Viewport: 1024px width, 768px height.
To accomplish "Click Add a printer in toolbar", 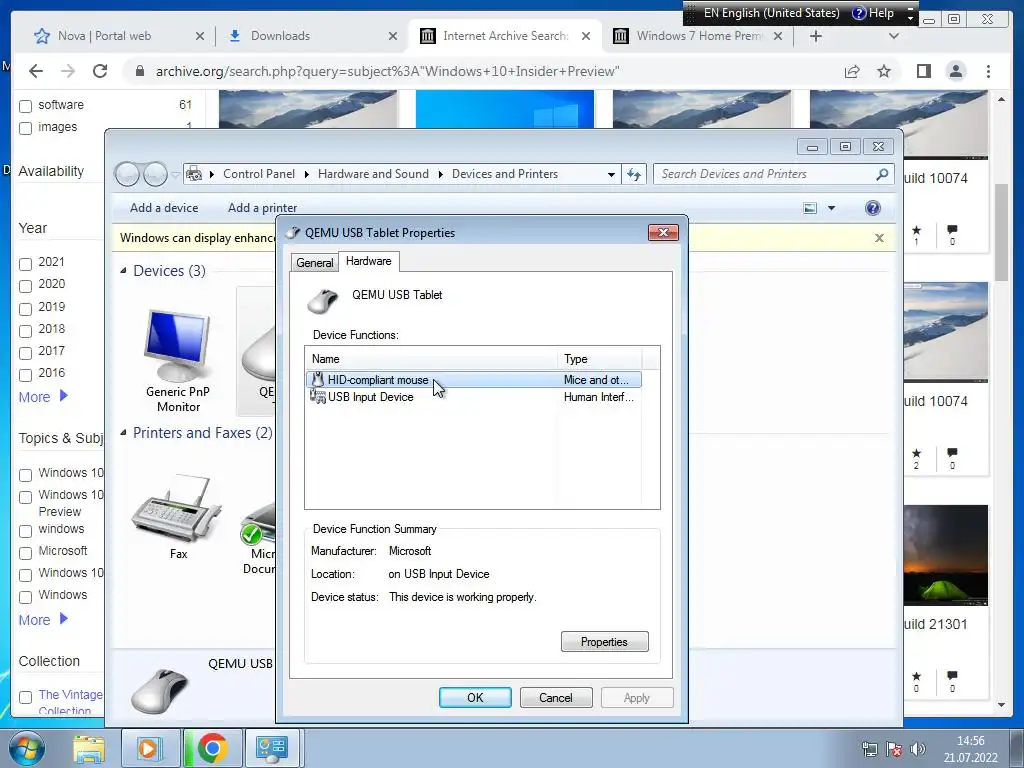I will [263, 208].
